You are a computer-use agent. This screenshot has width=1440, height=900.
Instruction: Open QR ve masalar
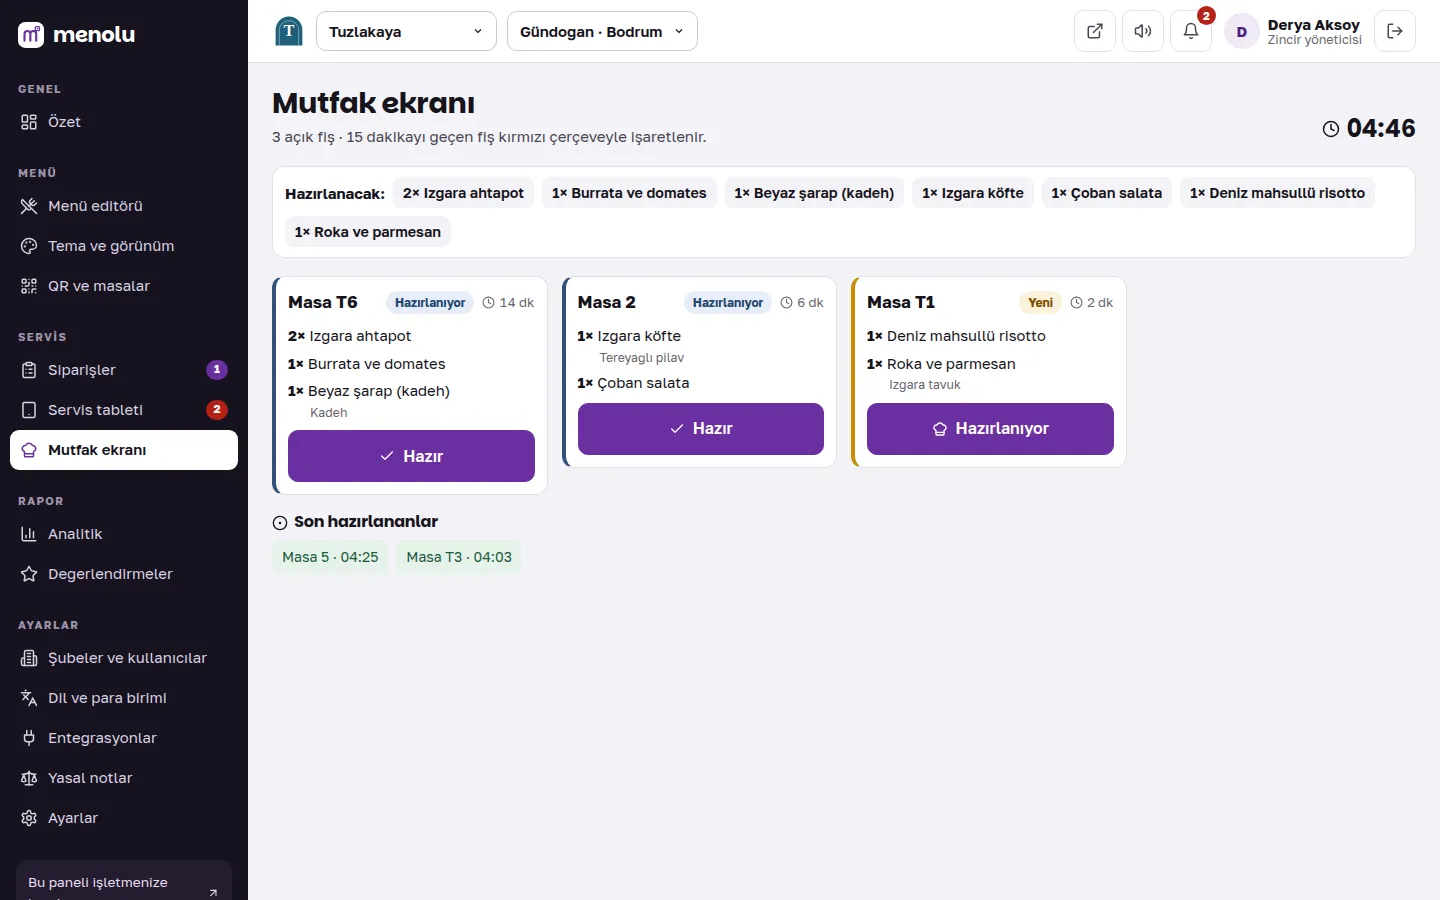pos(124,286)
